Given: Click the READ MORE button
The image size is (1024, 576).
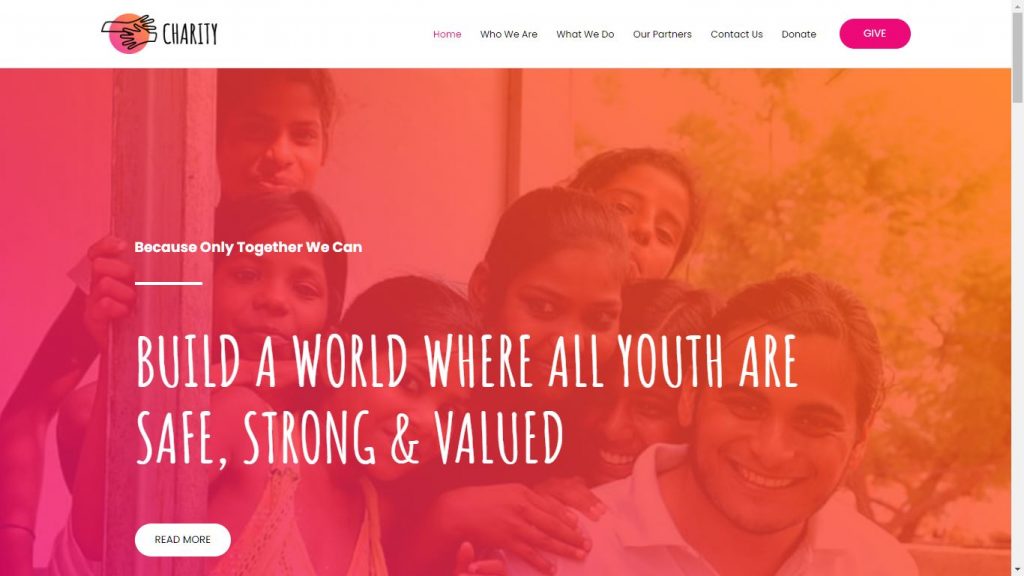Looking at the screenshot, I should coord(182,539).
